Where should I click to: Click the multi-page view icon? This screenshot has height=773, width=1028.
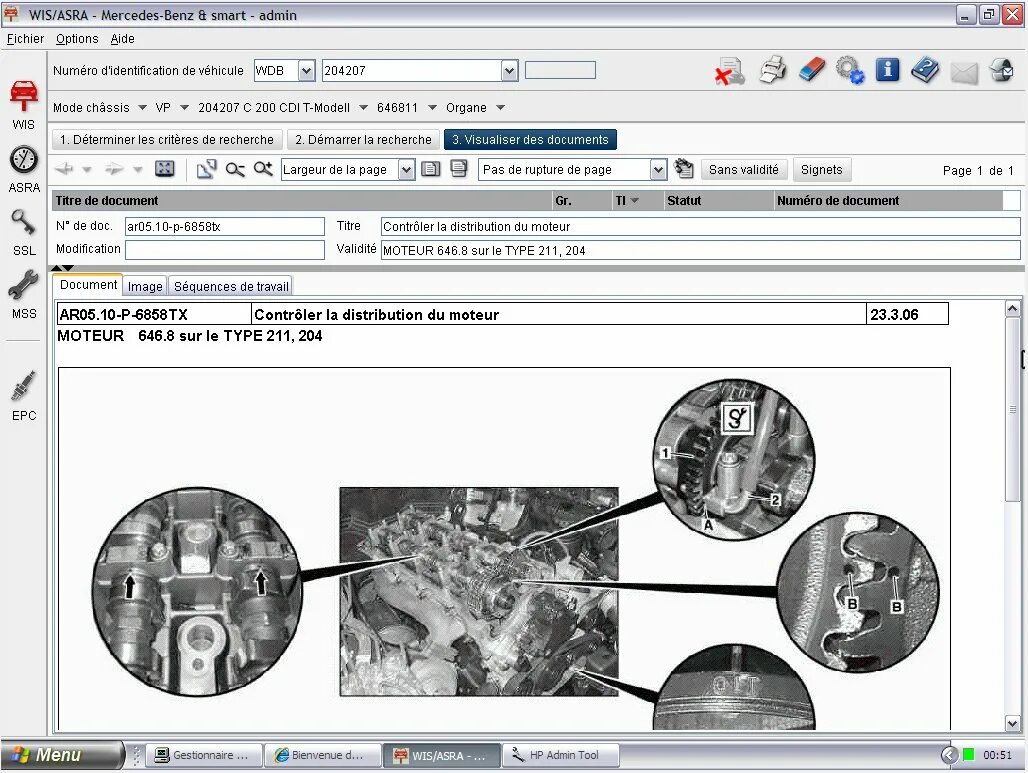459,169
